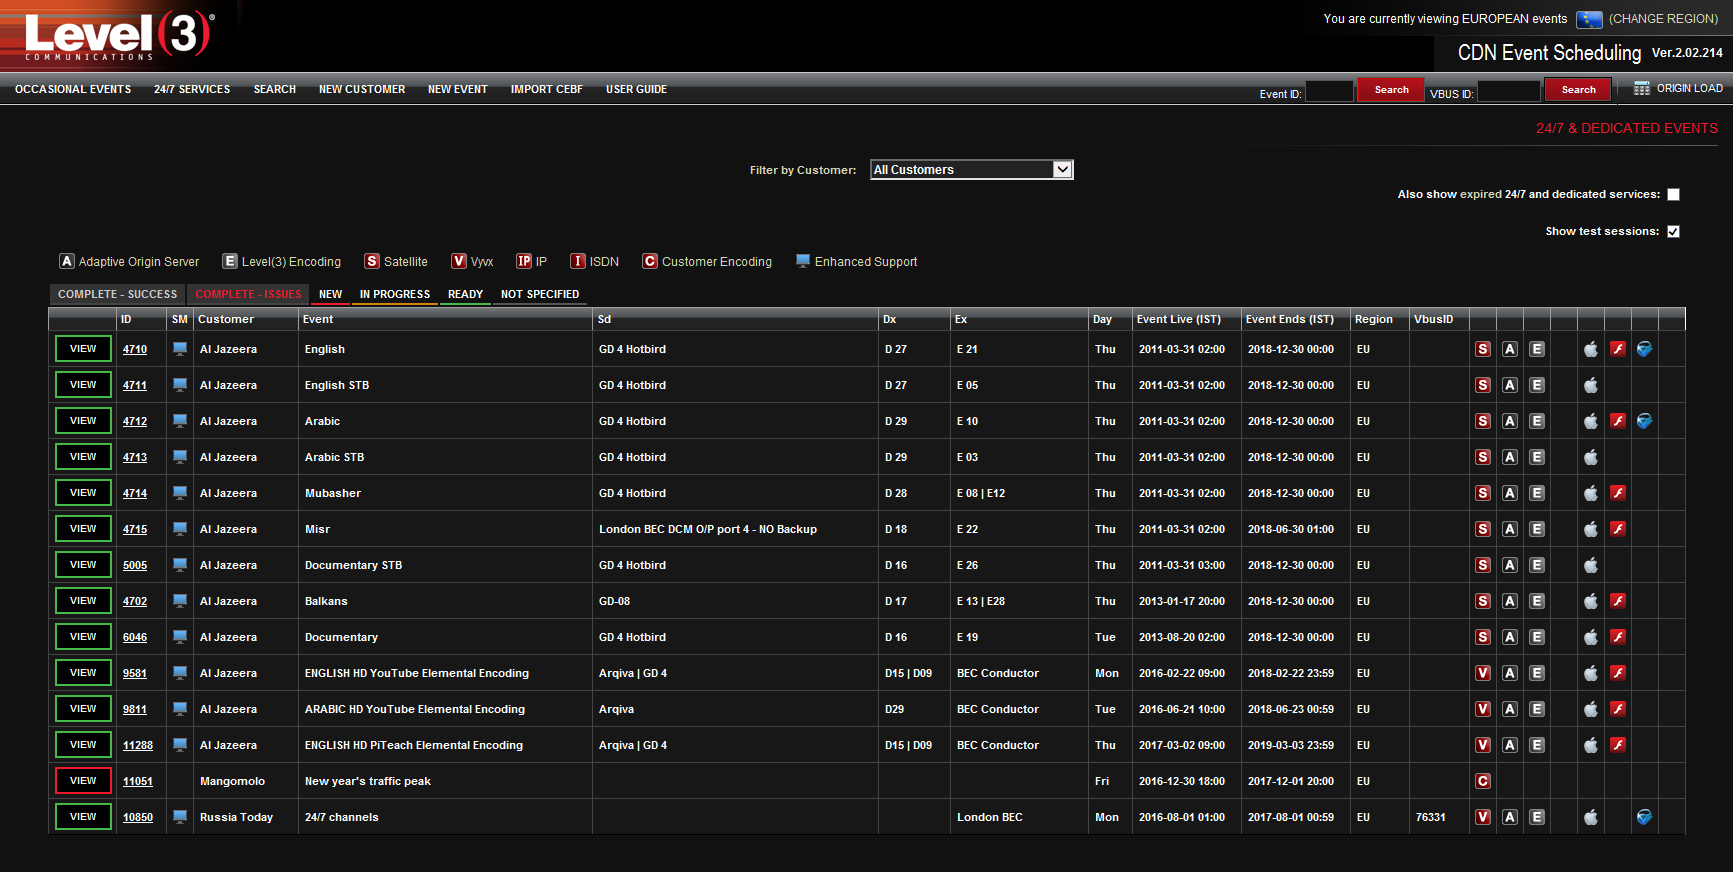1733x872 pixels.
Task: Open the Occasional Events menu
Action: coord(73,89)
